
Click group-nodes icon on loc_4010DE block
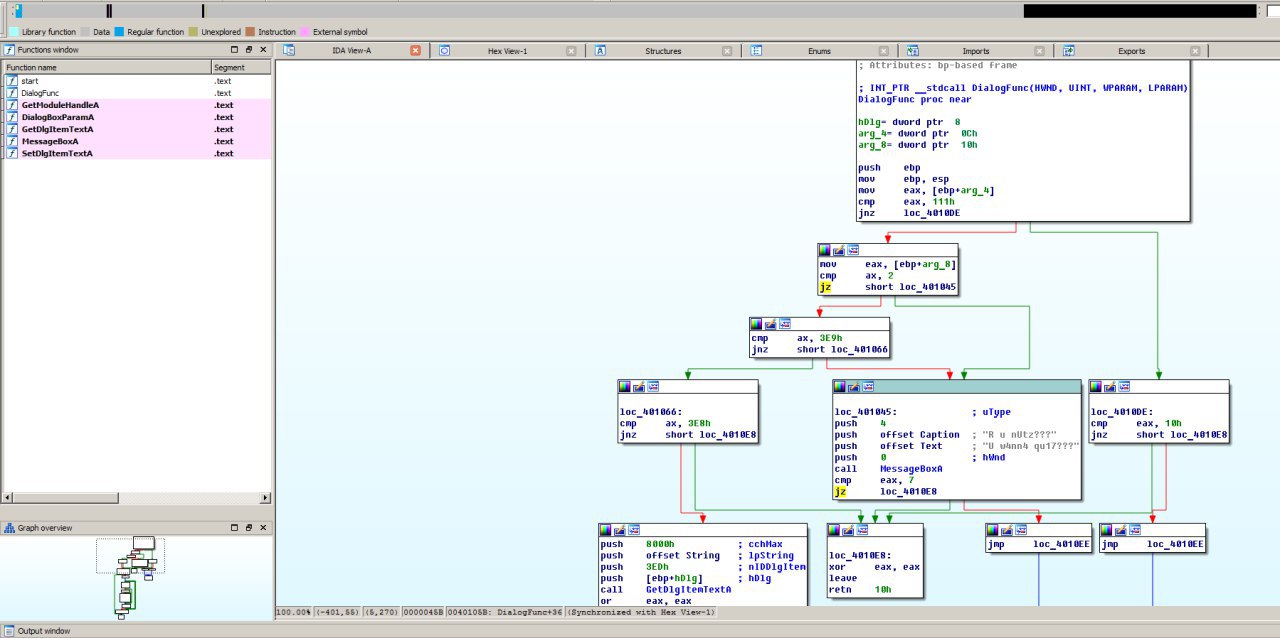[1125, 386]
